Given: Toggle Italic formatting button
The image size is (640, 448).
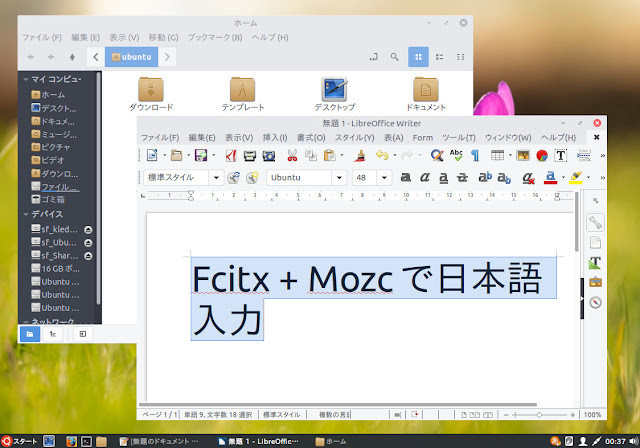Looking at the screenshot, I should click(x=424, y=177).
